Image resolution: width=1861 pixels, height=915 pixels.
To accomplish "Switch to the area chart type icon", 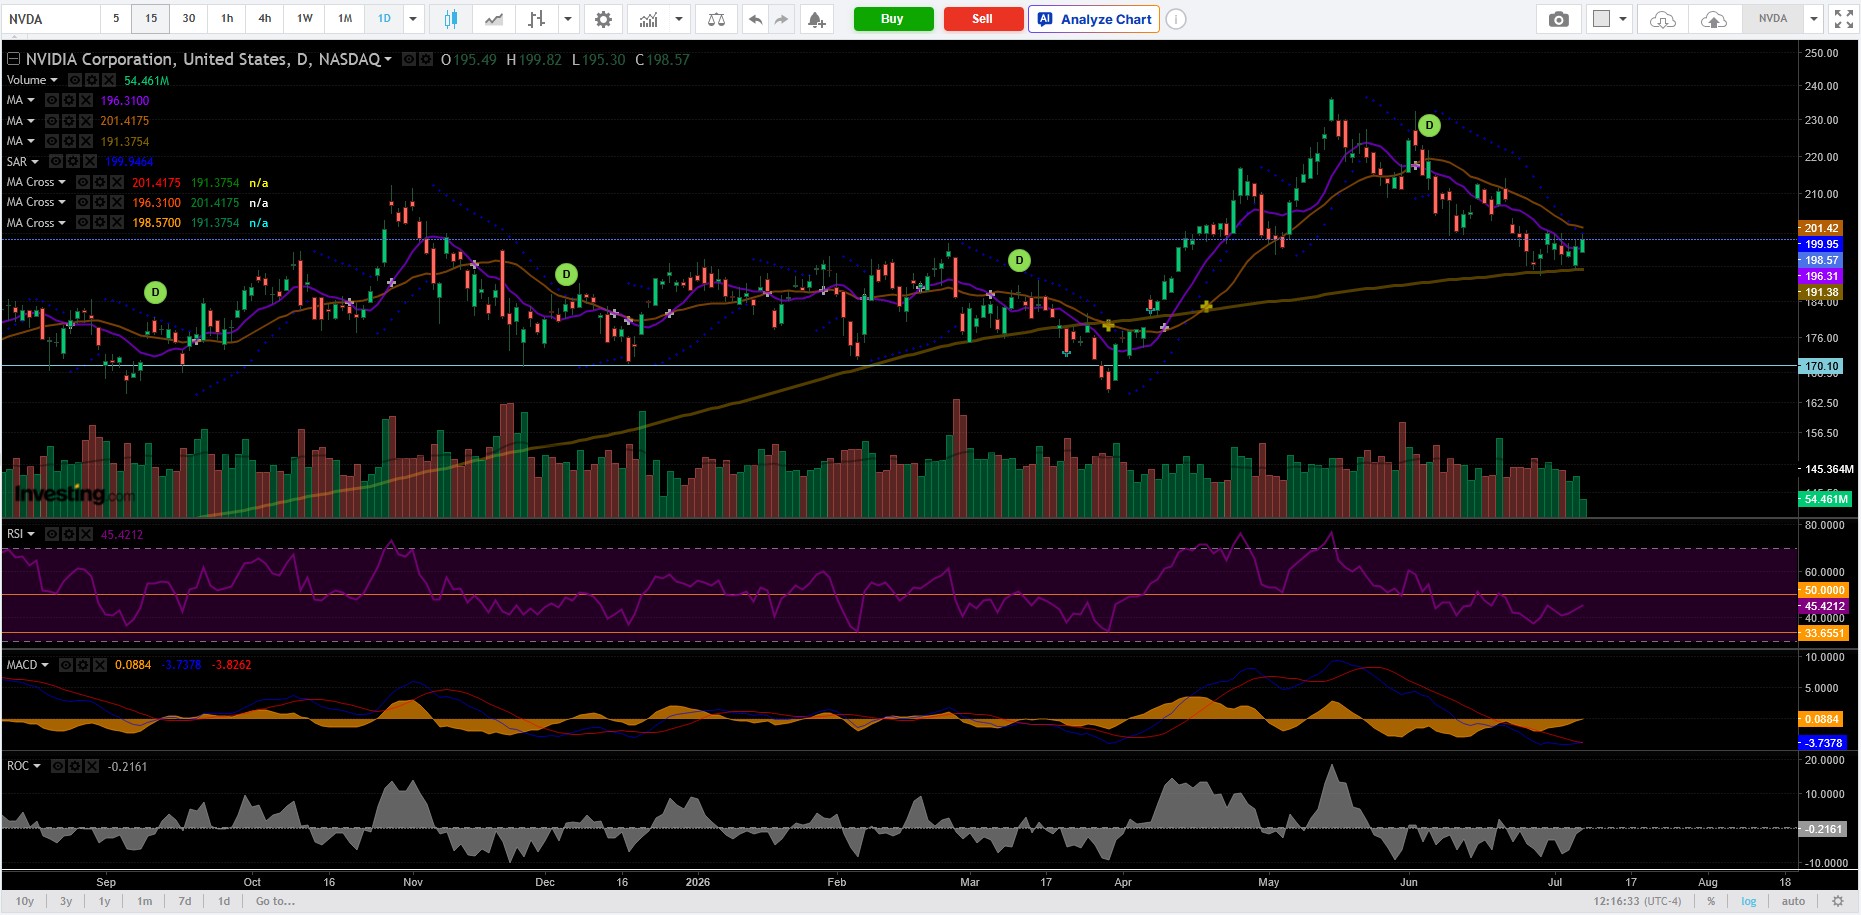I will click(x=493, y=19).
